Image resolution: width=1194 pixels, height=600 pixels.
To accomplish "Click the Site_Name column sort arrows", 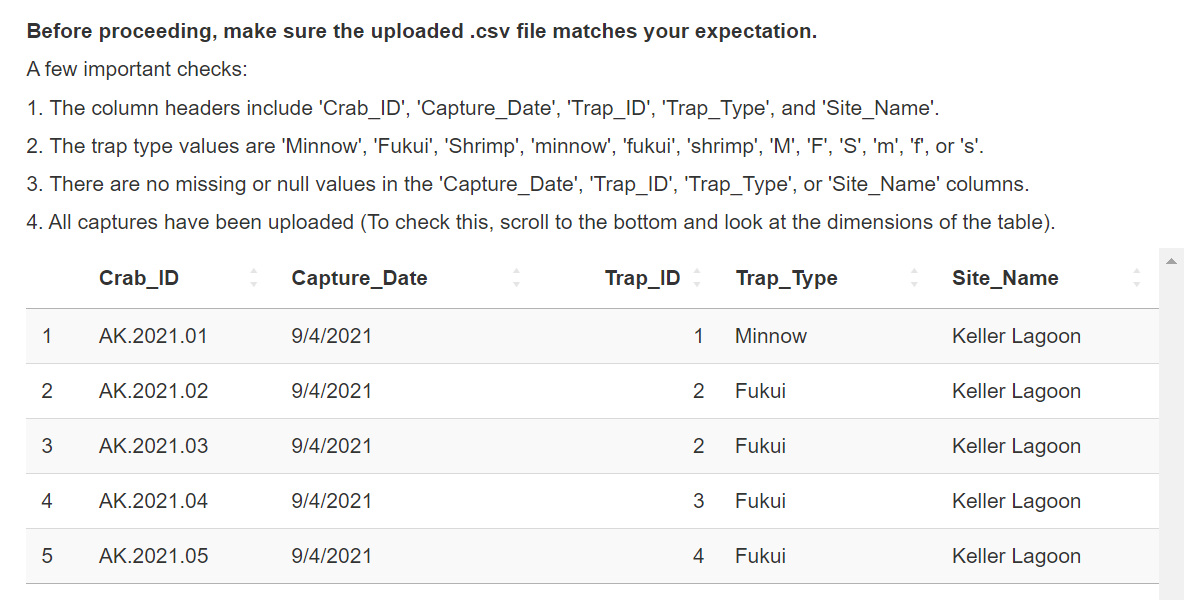I will 1137,278.
